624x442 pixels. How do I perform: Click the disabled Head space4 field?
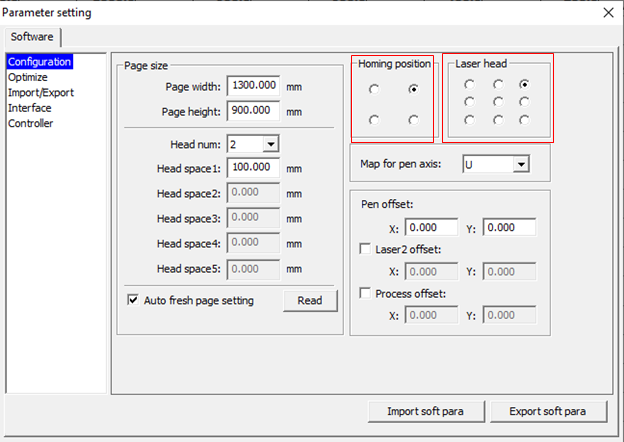click(253, 242)
